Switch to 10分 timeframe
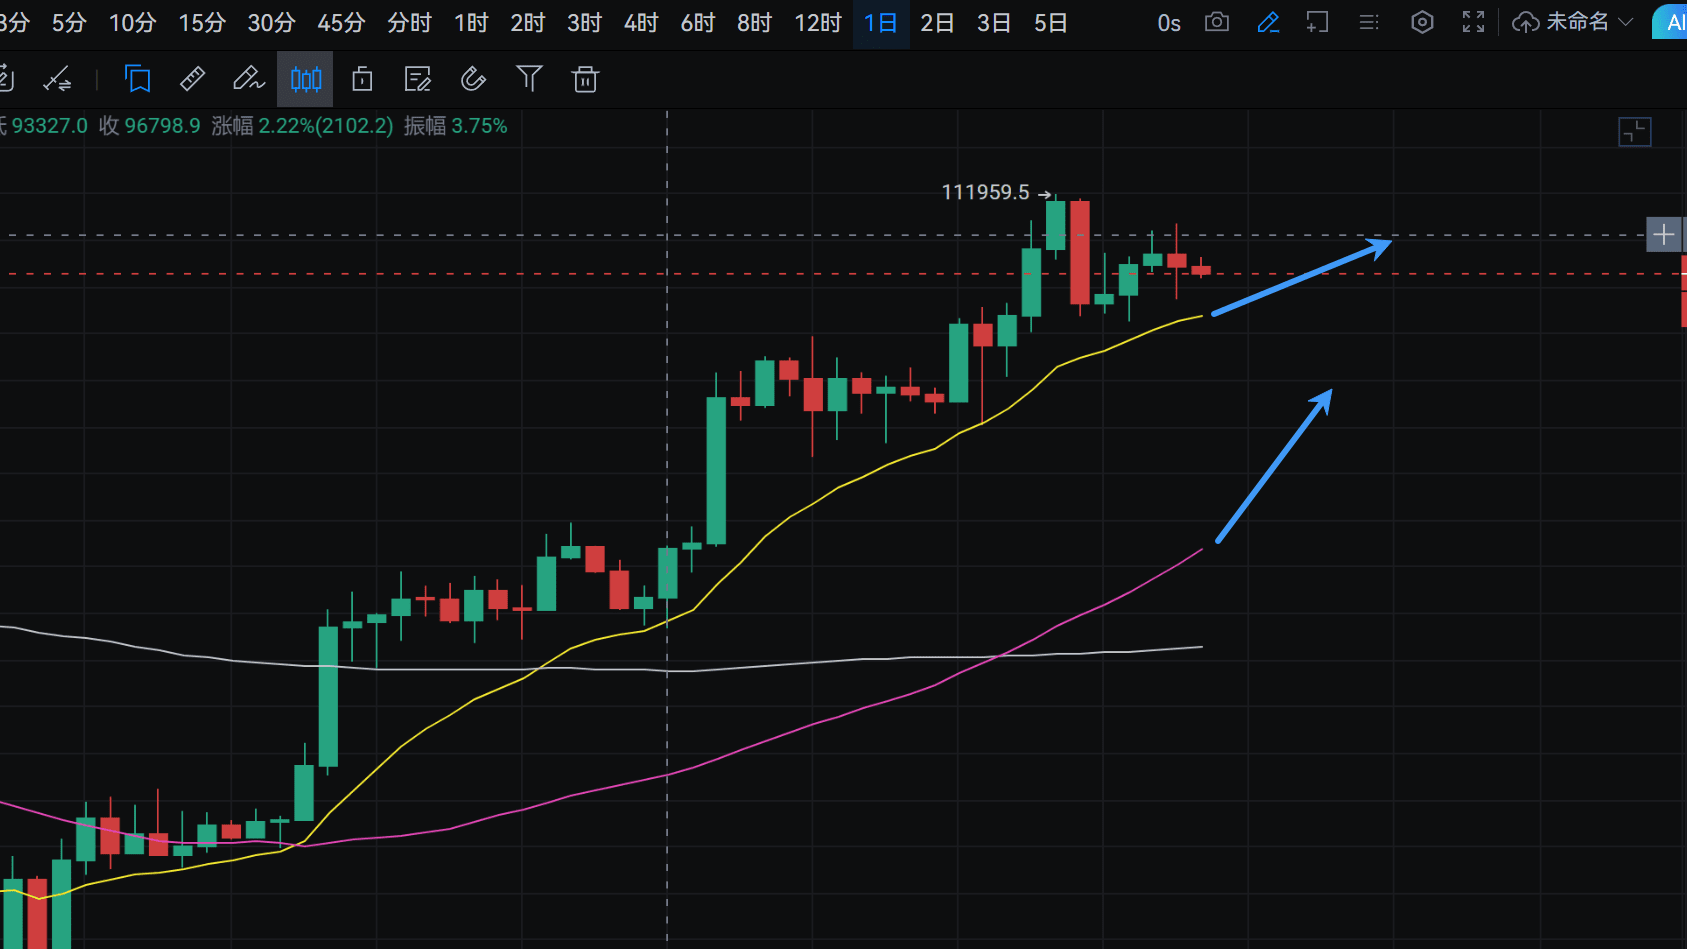The height and width of the screenshot is (949, 1687). (x=132, y=23)
